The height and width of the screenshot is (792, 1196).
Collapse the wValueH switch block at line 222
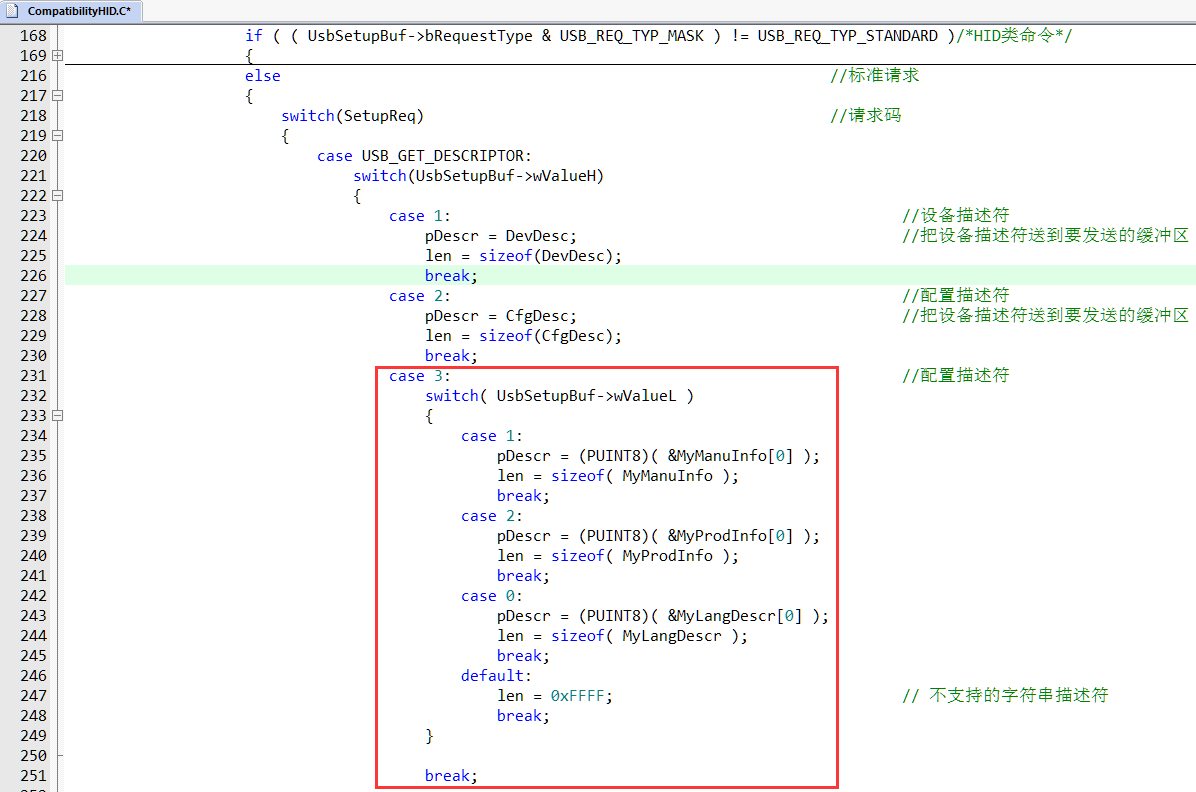57,196
